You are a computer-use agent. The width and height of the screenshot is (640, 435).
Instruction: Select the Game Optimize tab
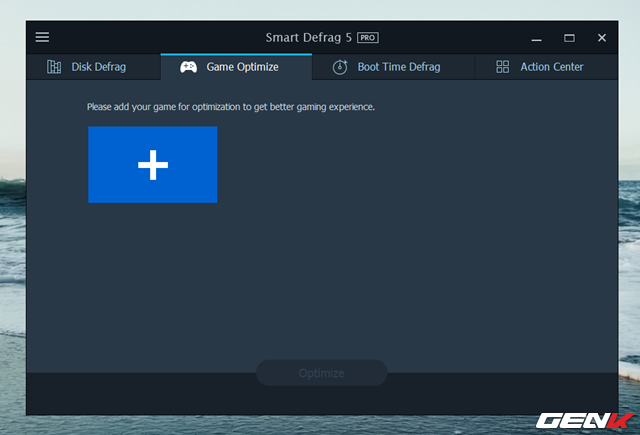pyautogui.click(x=236, y=67)
